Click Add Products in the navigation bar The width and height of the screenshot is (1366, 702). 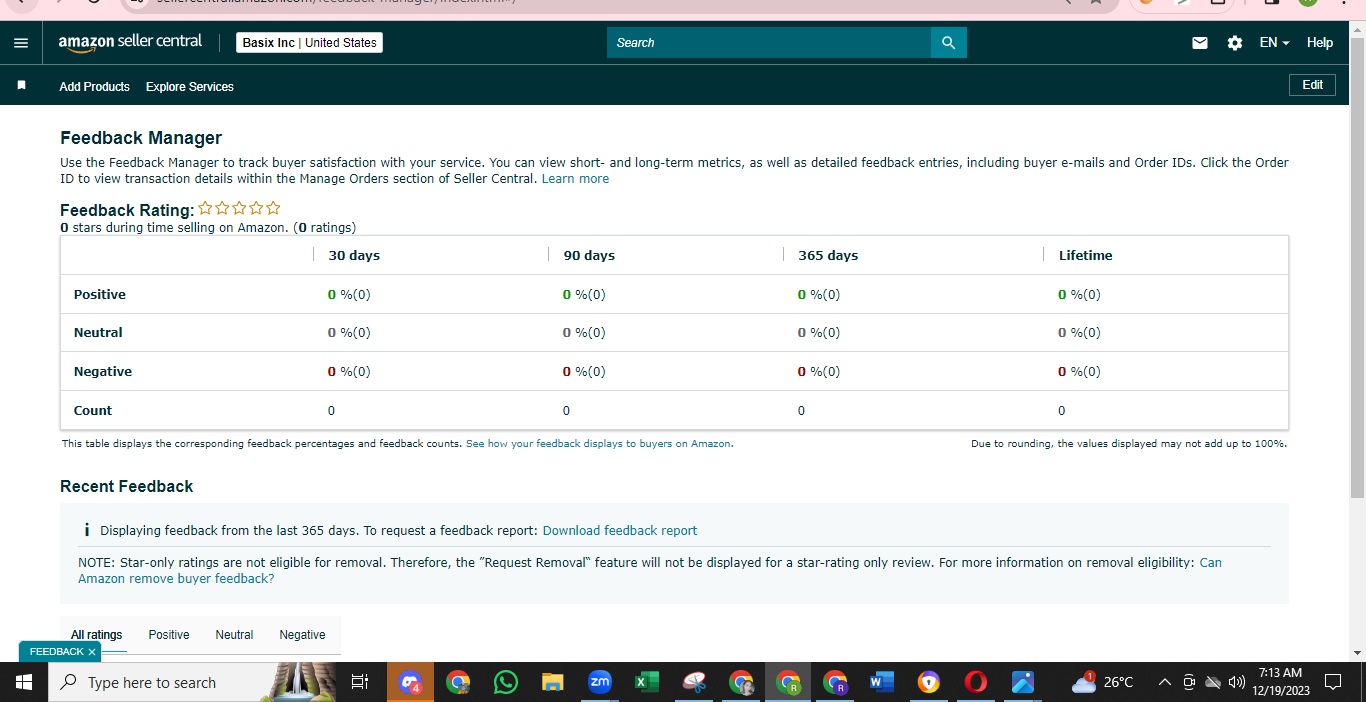(94, 87)
